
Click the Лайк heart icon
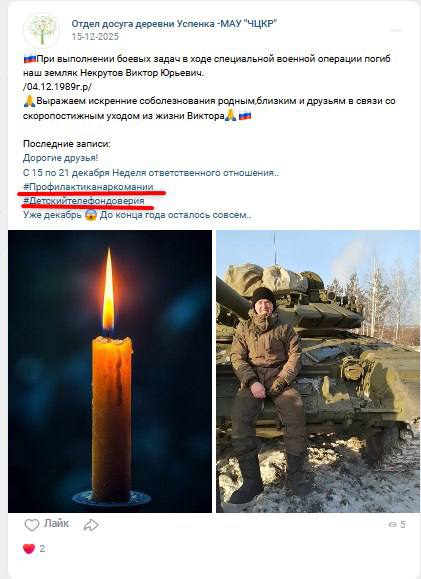click(x=31, y=525)
